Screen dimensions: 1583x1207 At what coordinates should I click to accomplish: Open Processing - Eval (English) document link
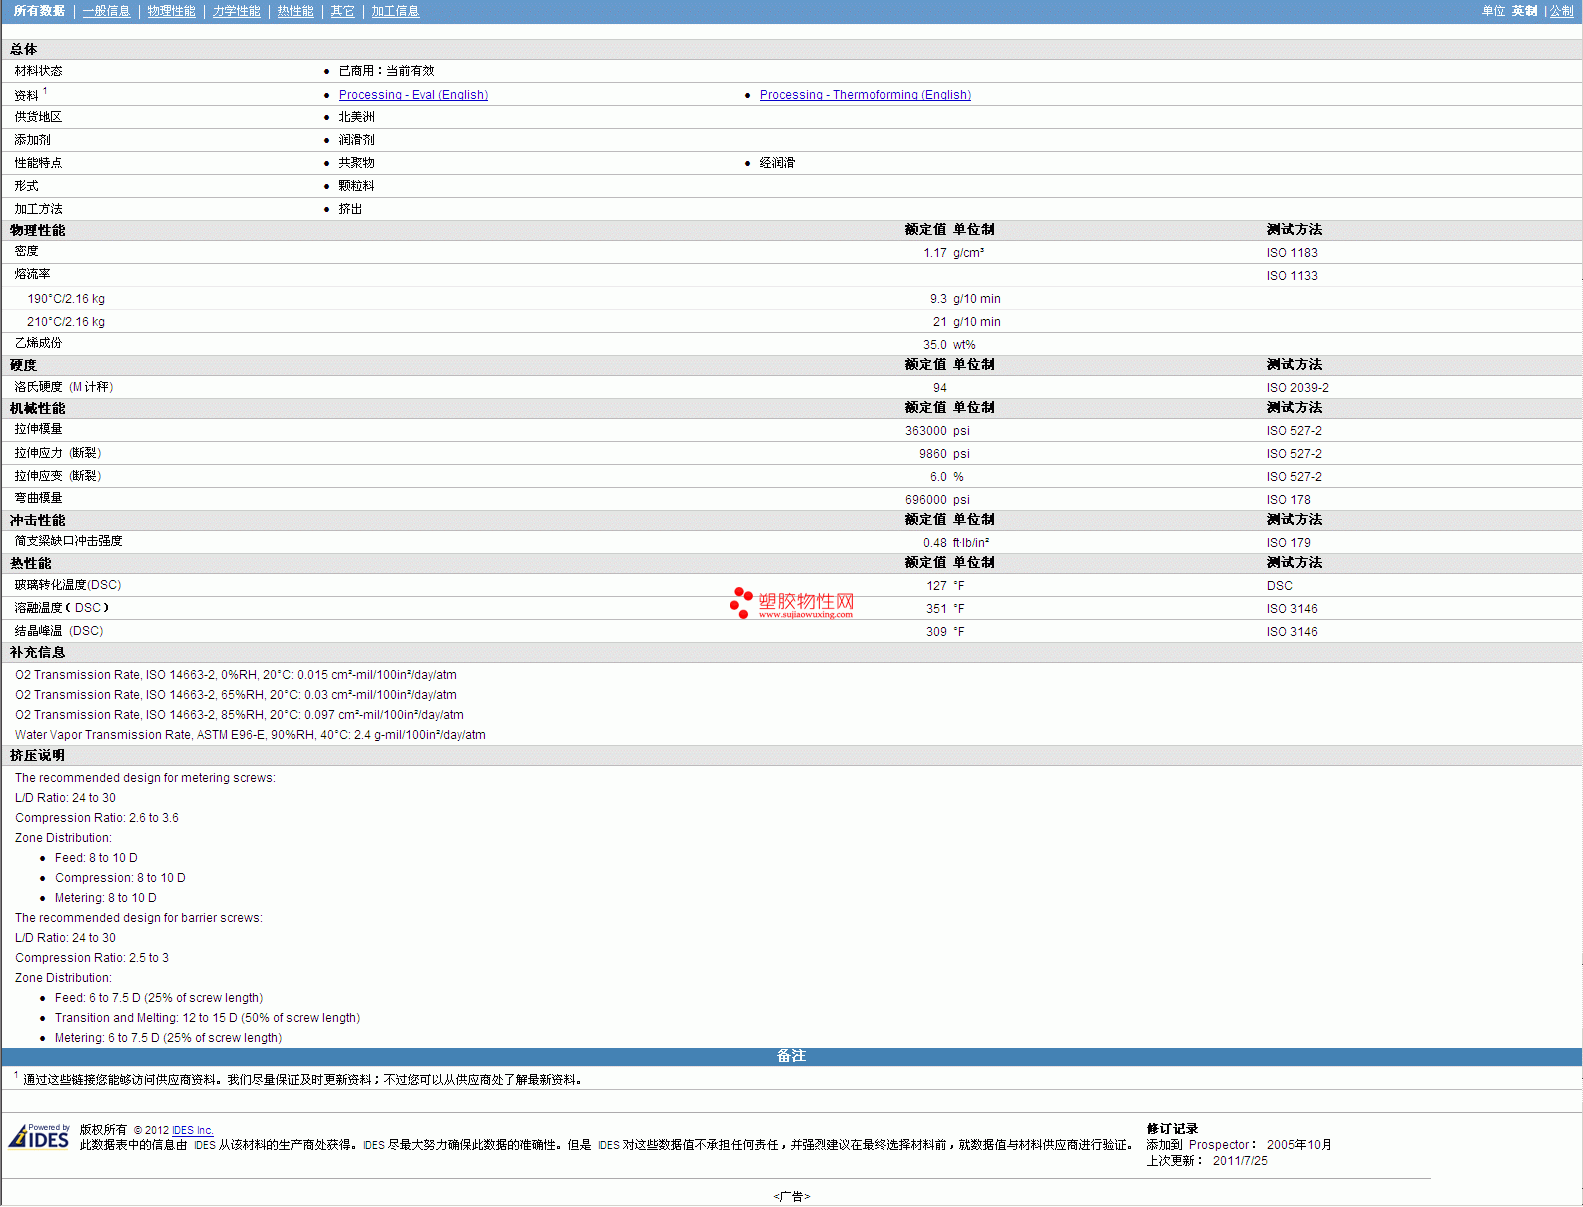[x=413, y=95]
